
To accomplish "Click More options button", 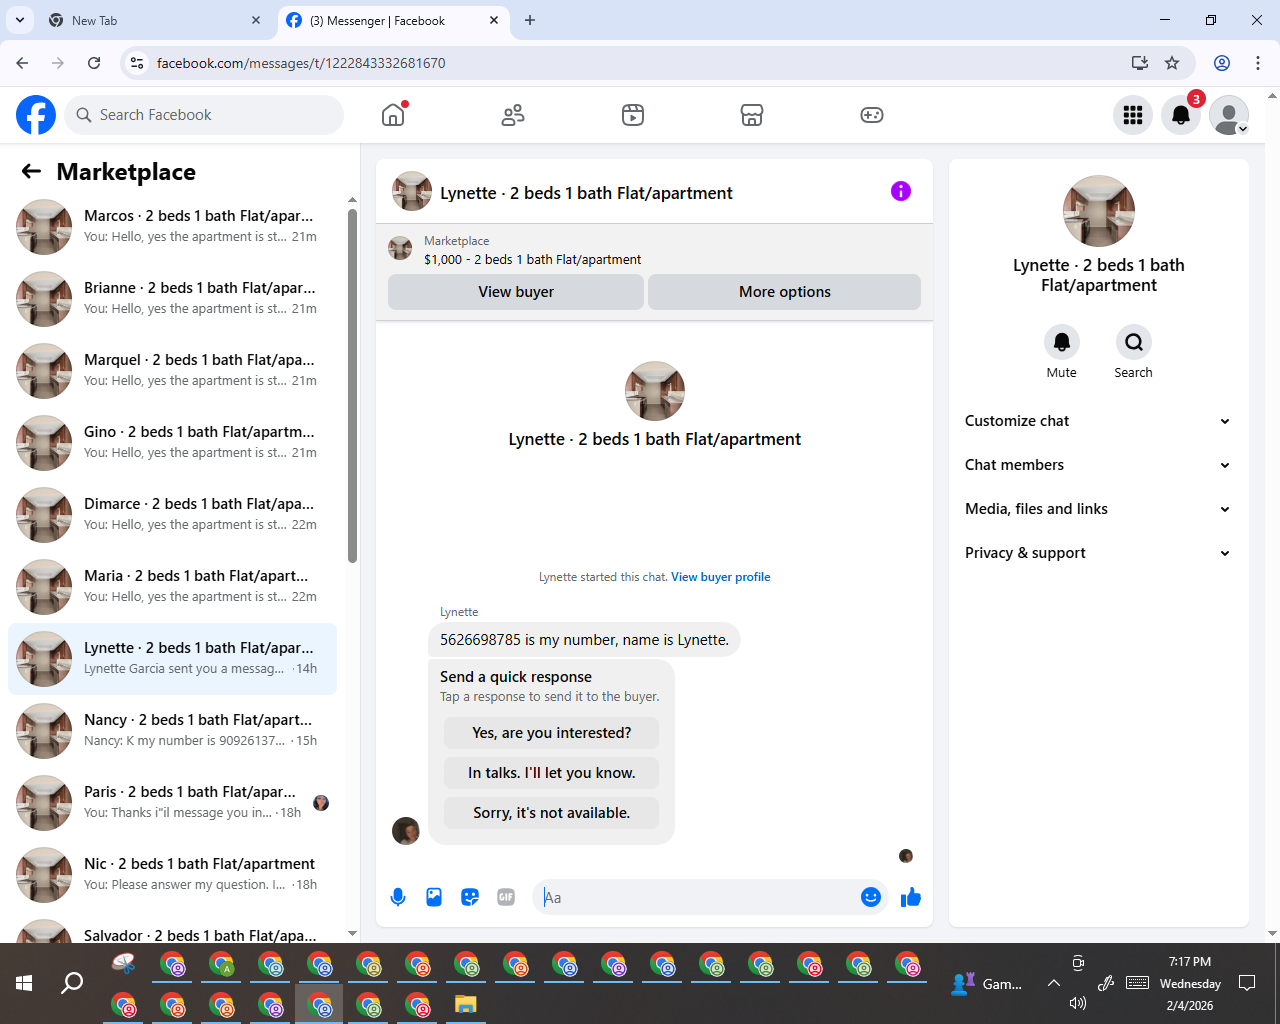I will click(x=785, y=292).
